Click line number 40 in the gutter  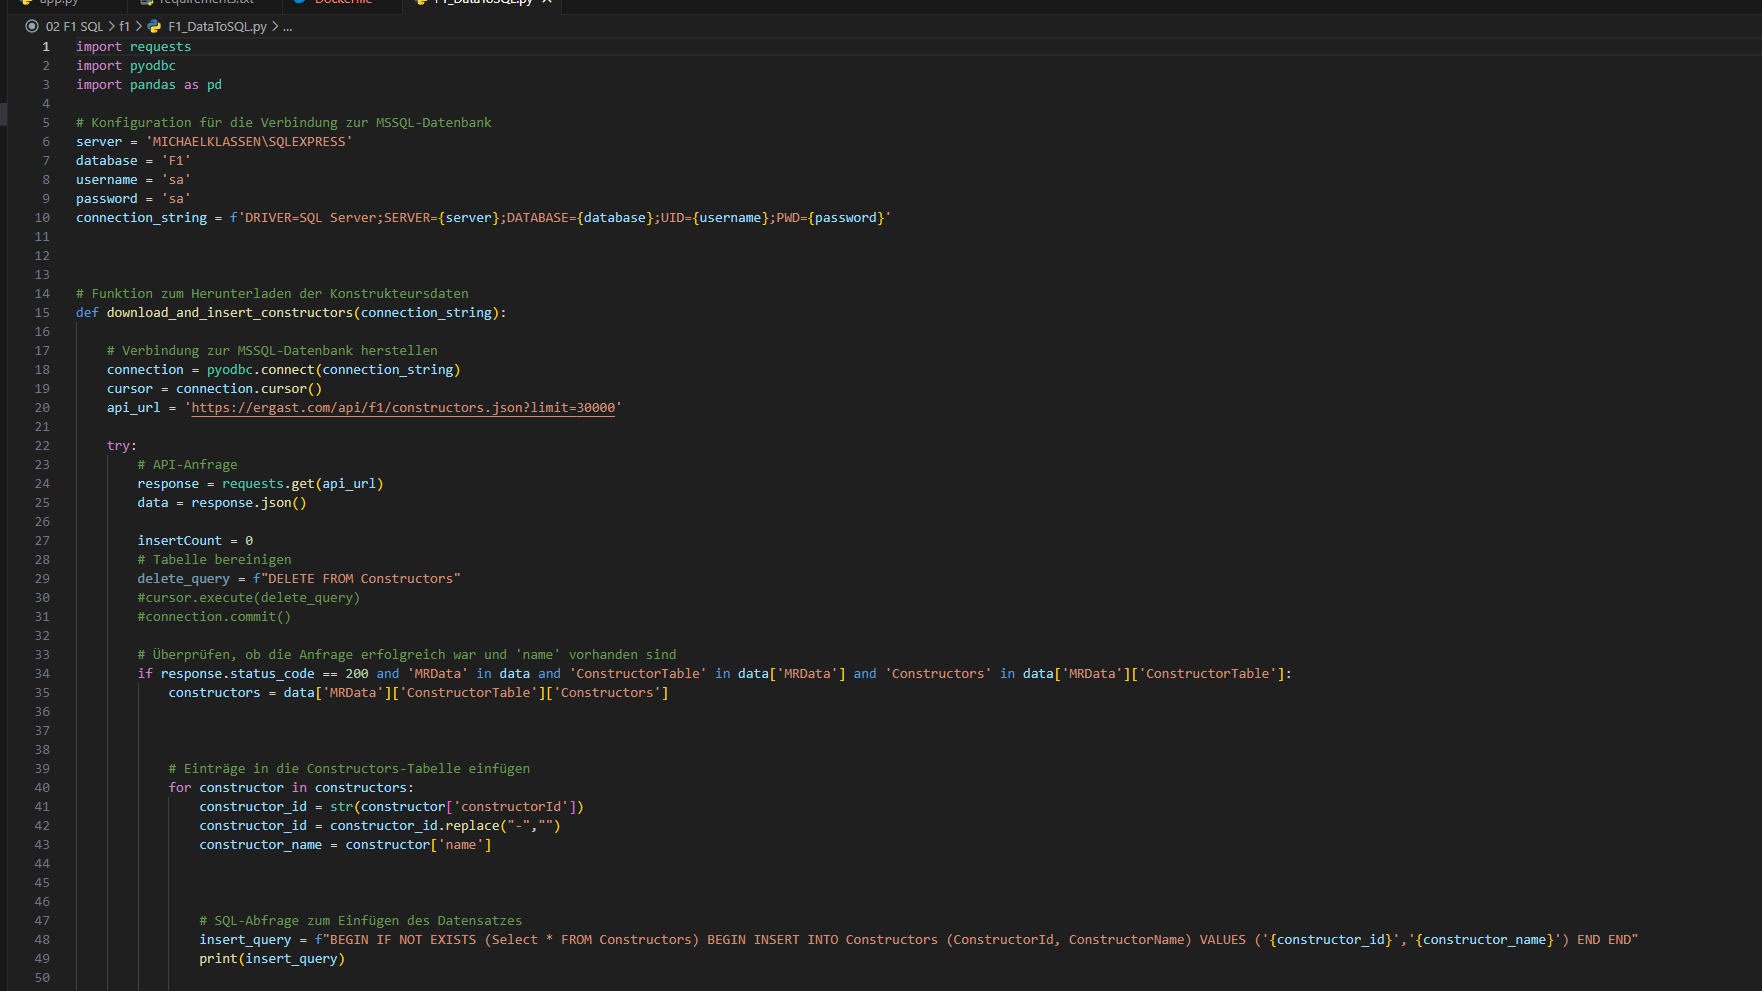(x=42, y=787)
